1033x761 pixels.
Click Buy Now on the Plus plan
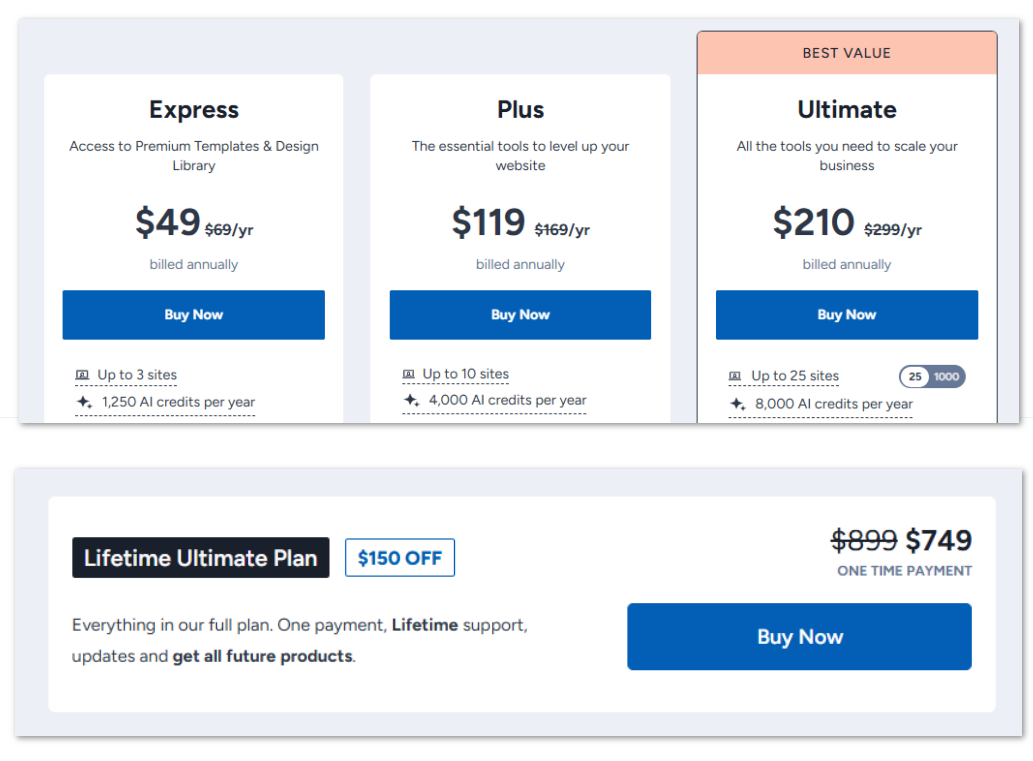[x=520, y=314]
